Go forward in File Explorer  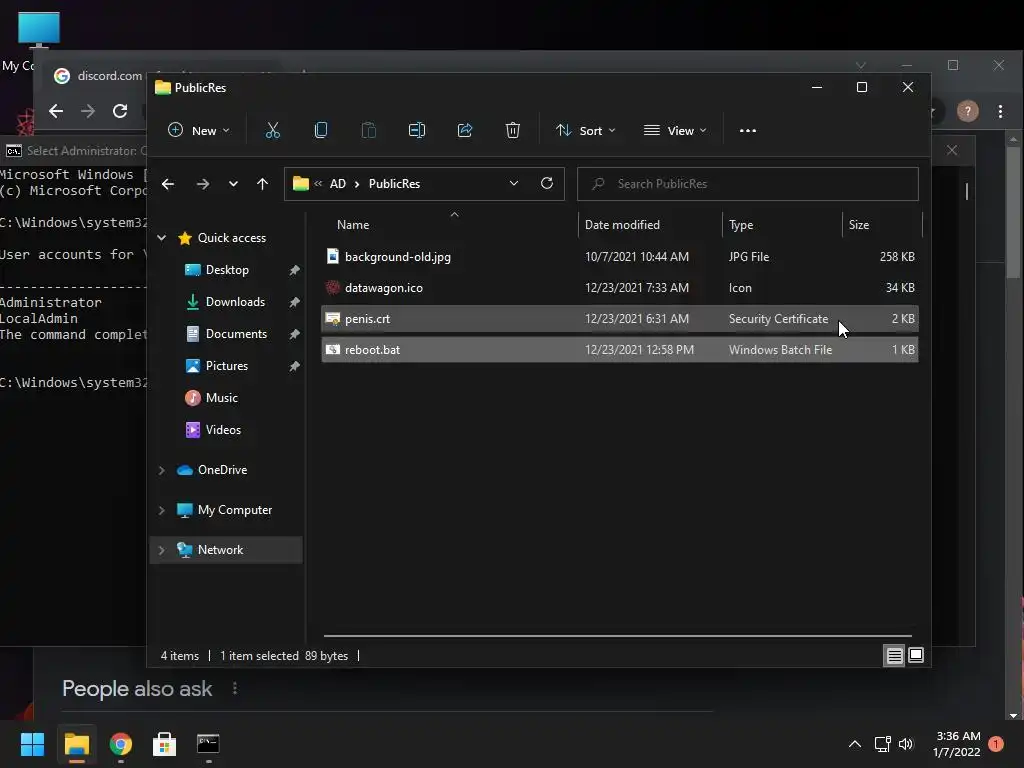(x=202, y=184)
